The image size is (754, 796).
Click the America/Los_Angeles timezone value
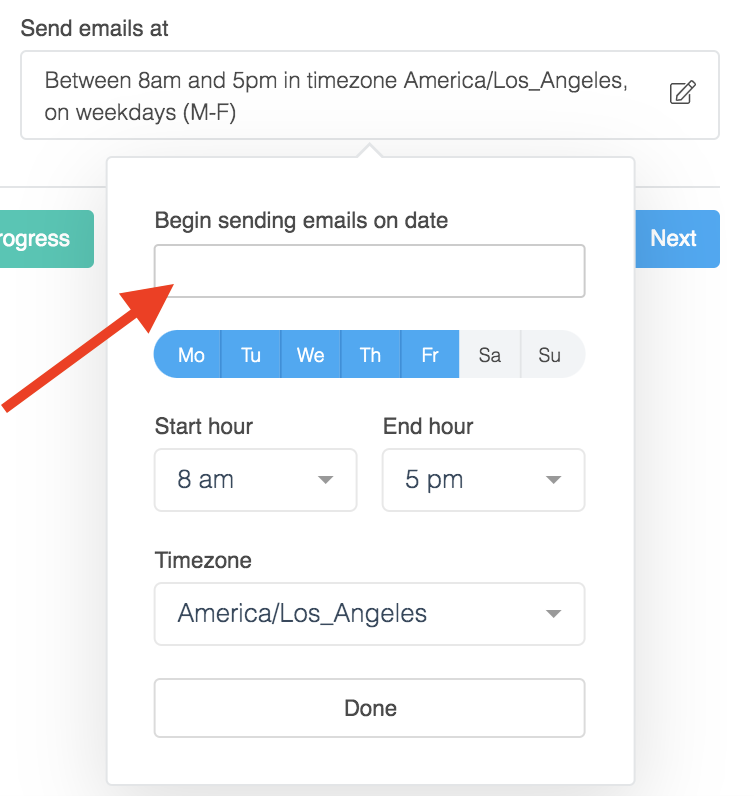303,614
